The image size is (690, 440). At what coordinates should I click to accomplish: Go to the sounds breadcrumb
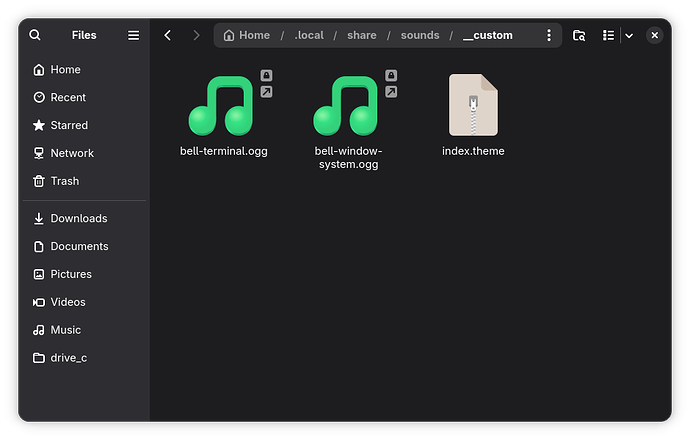click(420, 35)
